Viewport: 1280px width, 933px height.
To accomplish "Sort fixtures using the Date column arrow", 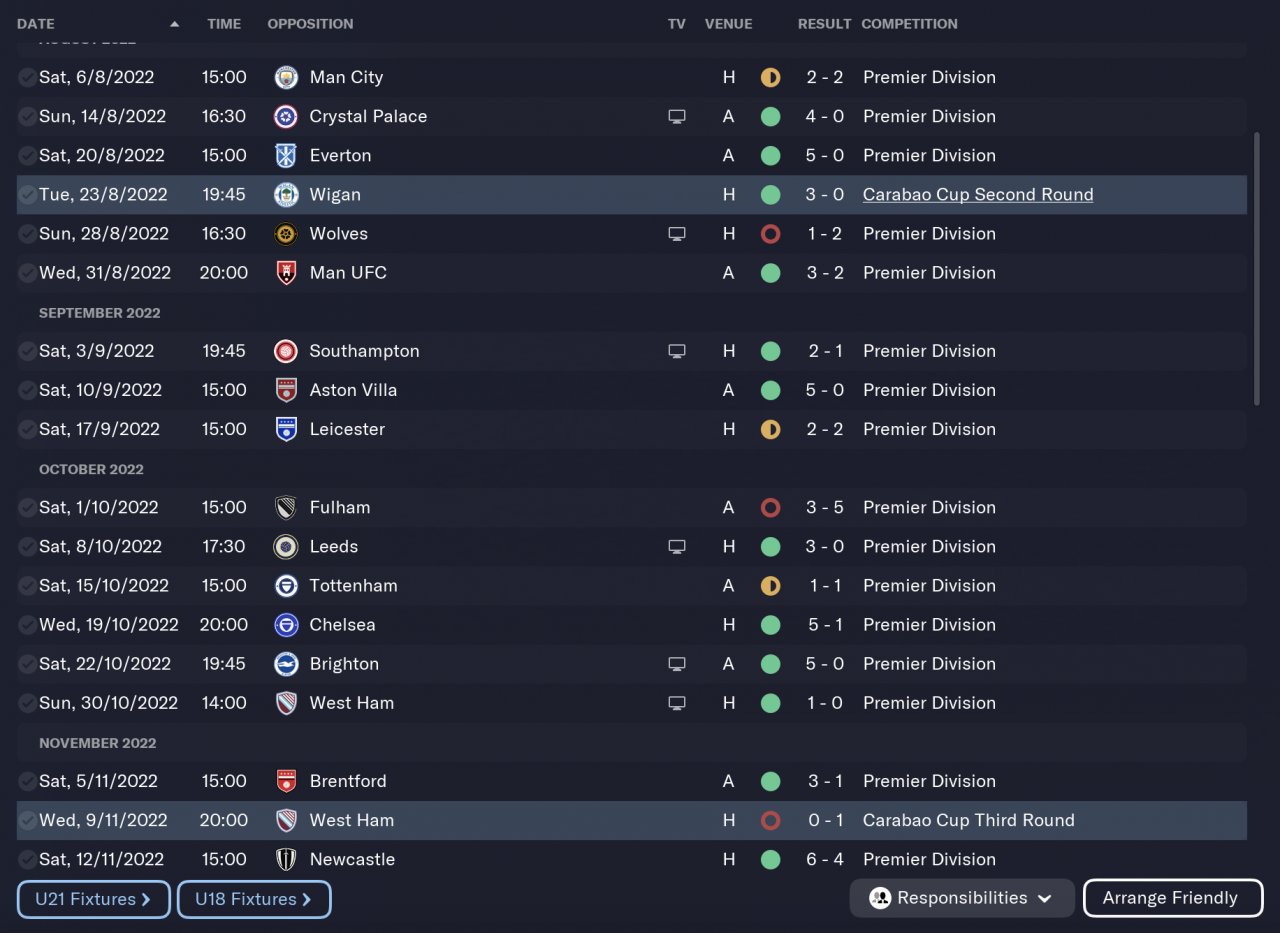I will [175, 24].
